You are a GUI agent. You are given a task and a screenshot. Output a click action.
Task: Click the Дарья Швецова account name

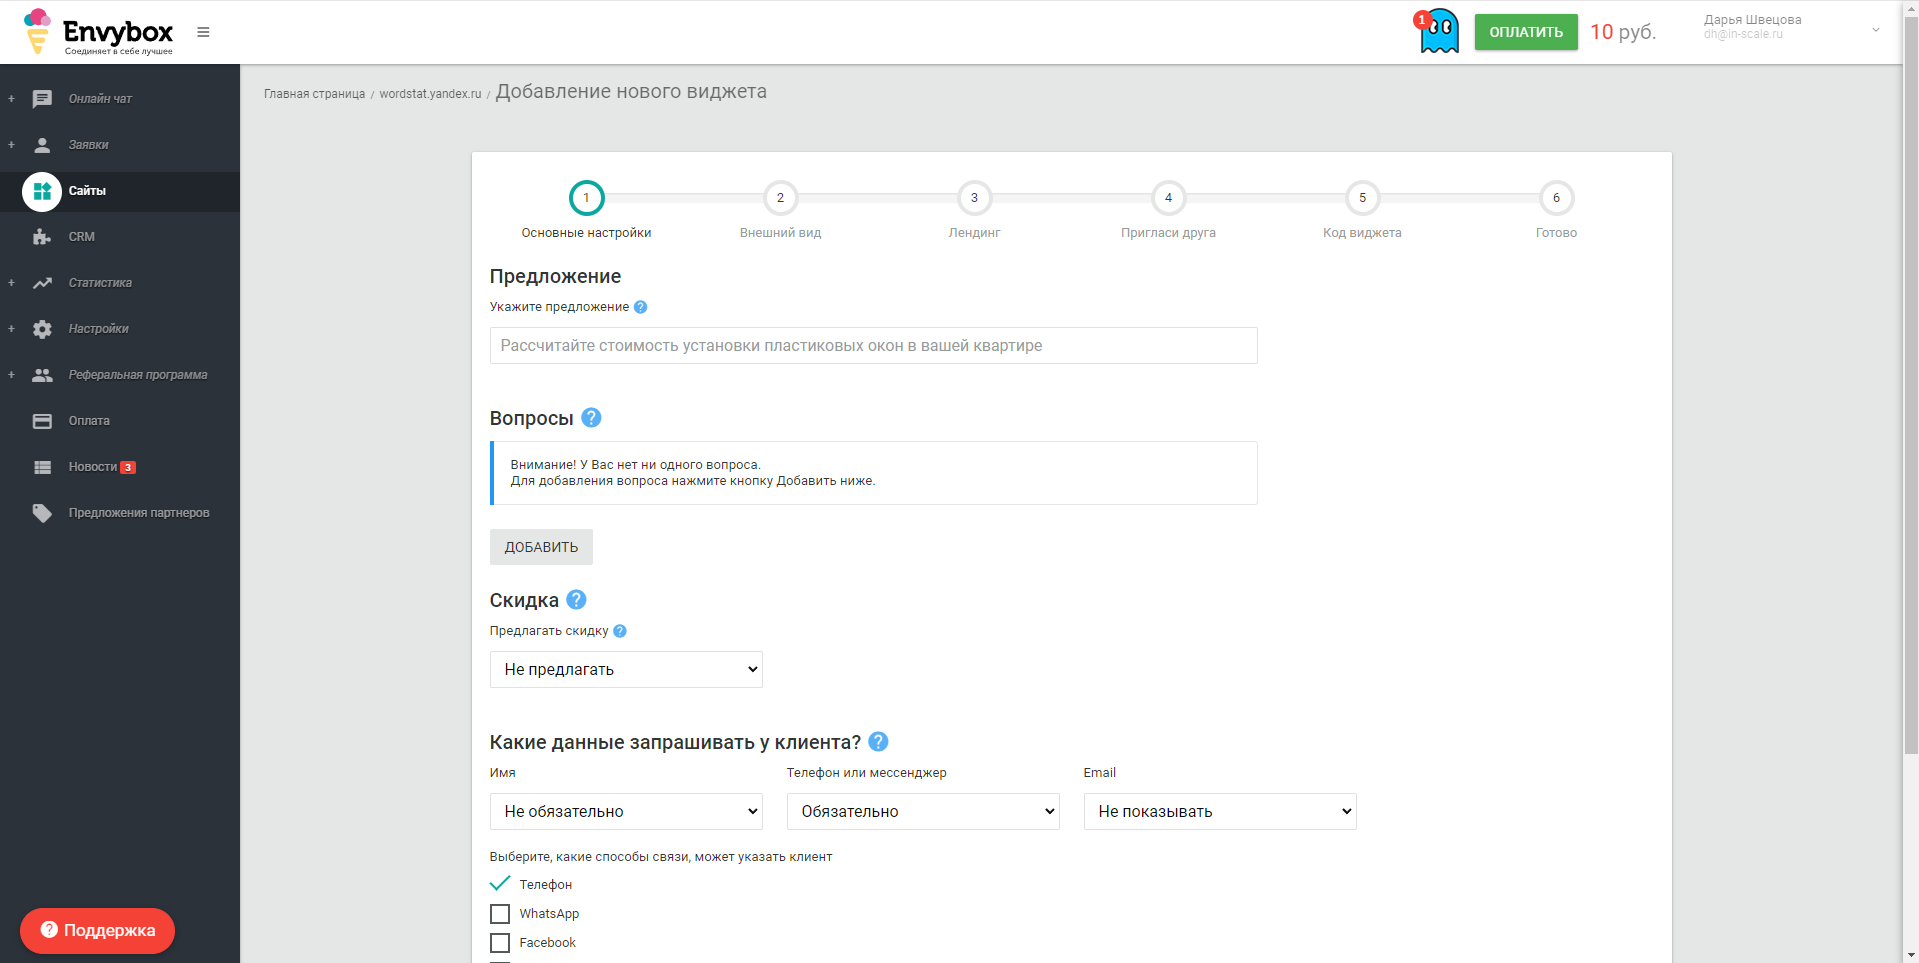click(x=1752, y=20)
